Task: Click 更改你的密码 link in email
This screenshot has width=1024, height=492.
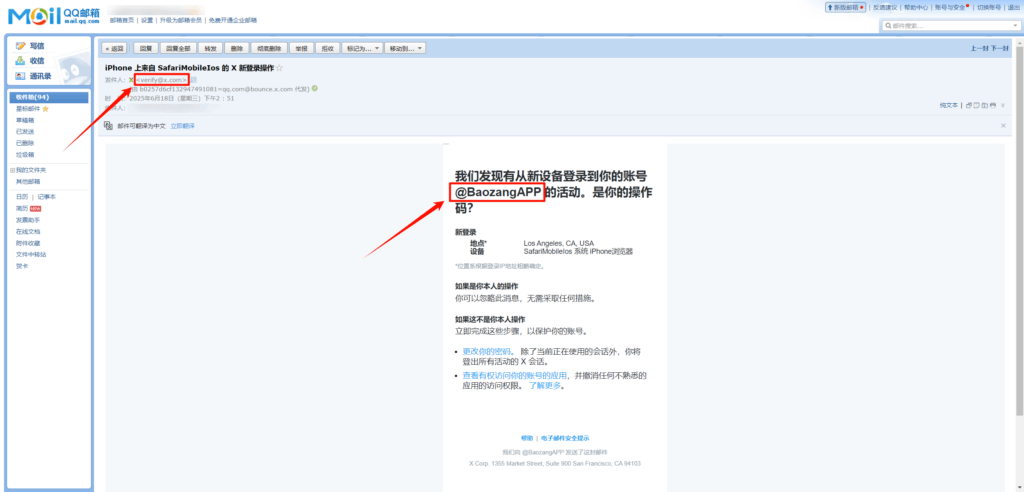Action: point(488,351)
